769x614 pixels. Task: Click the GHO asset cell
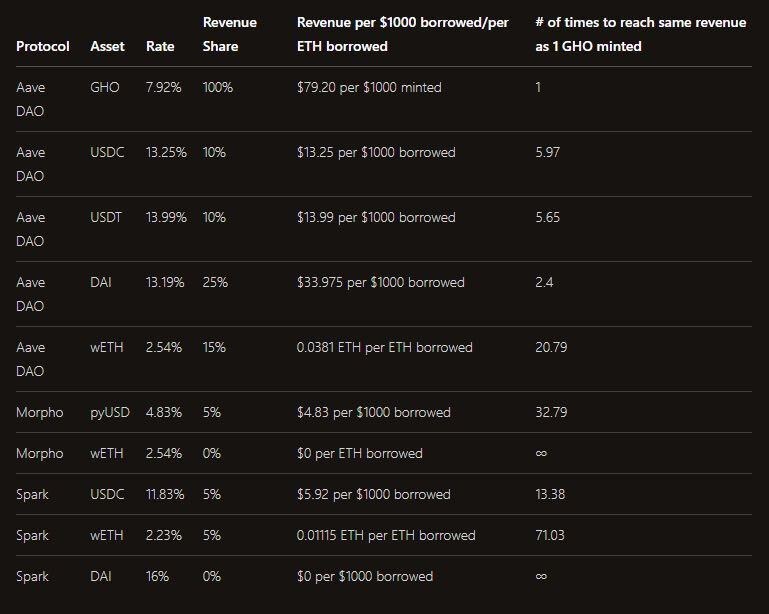pos(105,88)
